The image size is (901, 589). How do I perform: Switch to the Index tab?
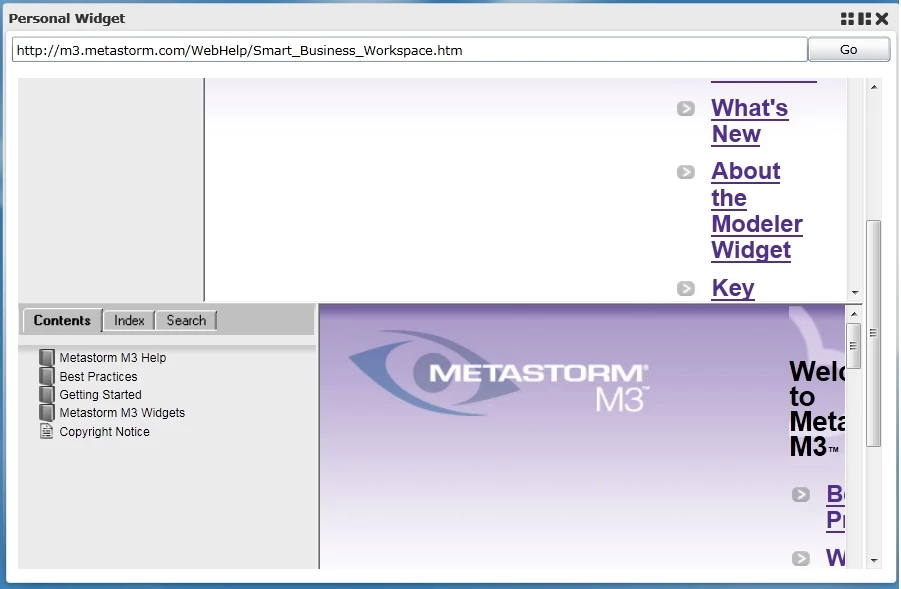click(x=129, y=321)
